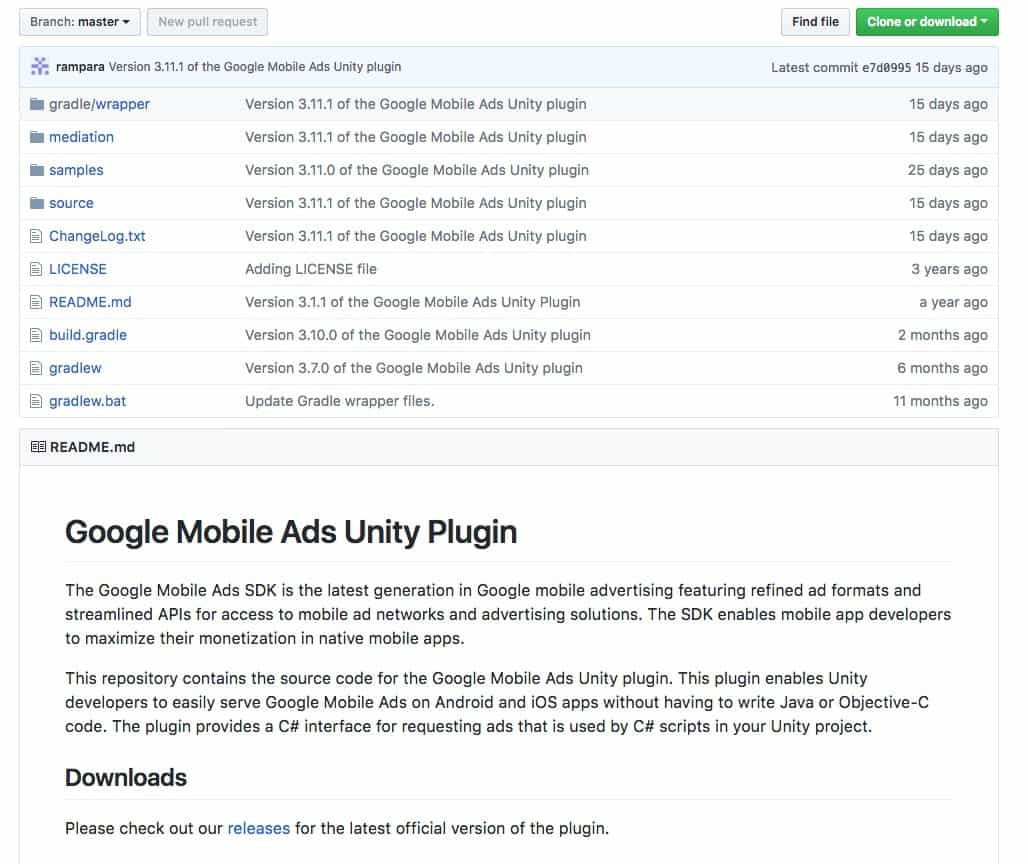This screenshot has width=1028, height=864.
Task: Click the README.md file icon in file list
Action: point(36,302)
